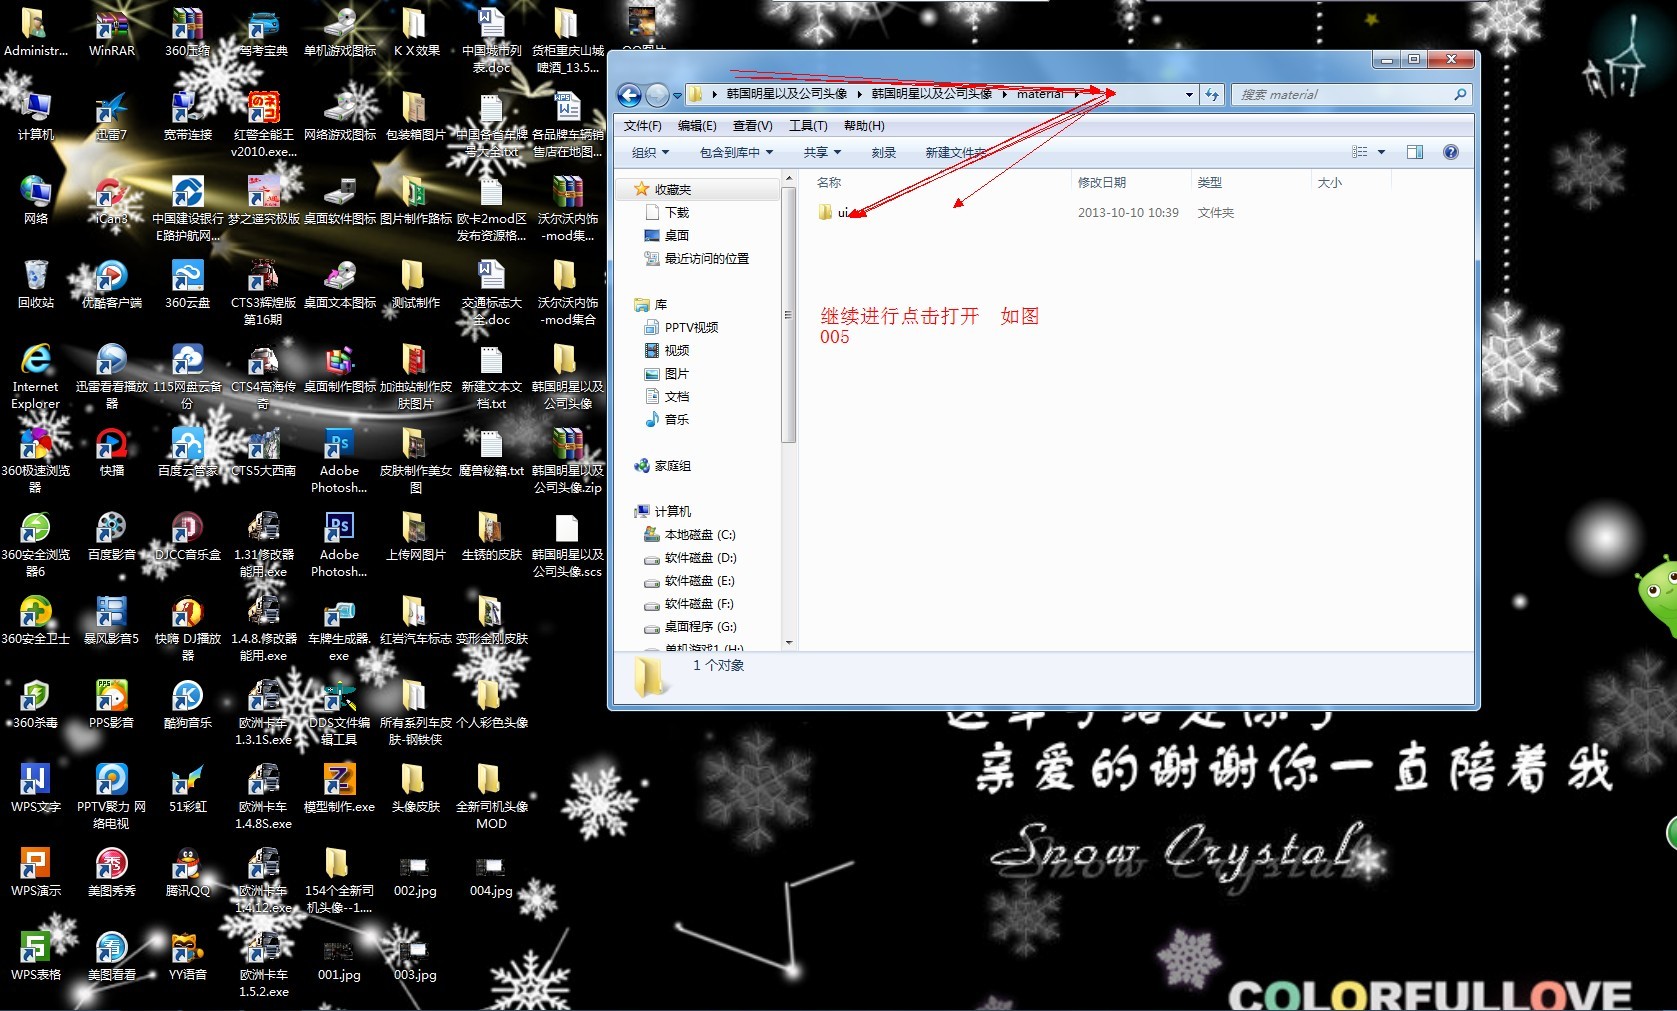This screenshot has height=1011, width=1677.
Task: Open the view options dropdown arrow
Action: coord(1381,152)
